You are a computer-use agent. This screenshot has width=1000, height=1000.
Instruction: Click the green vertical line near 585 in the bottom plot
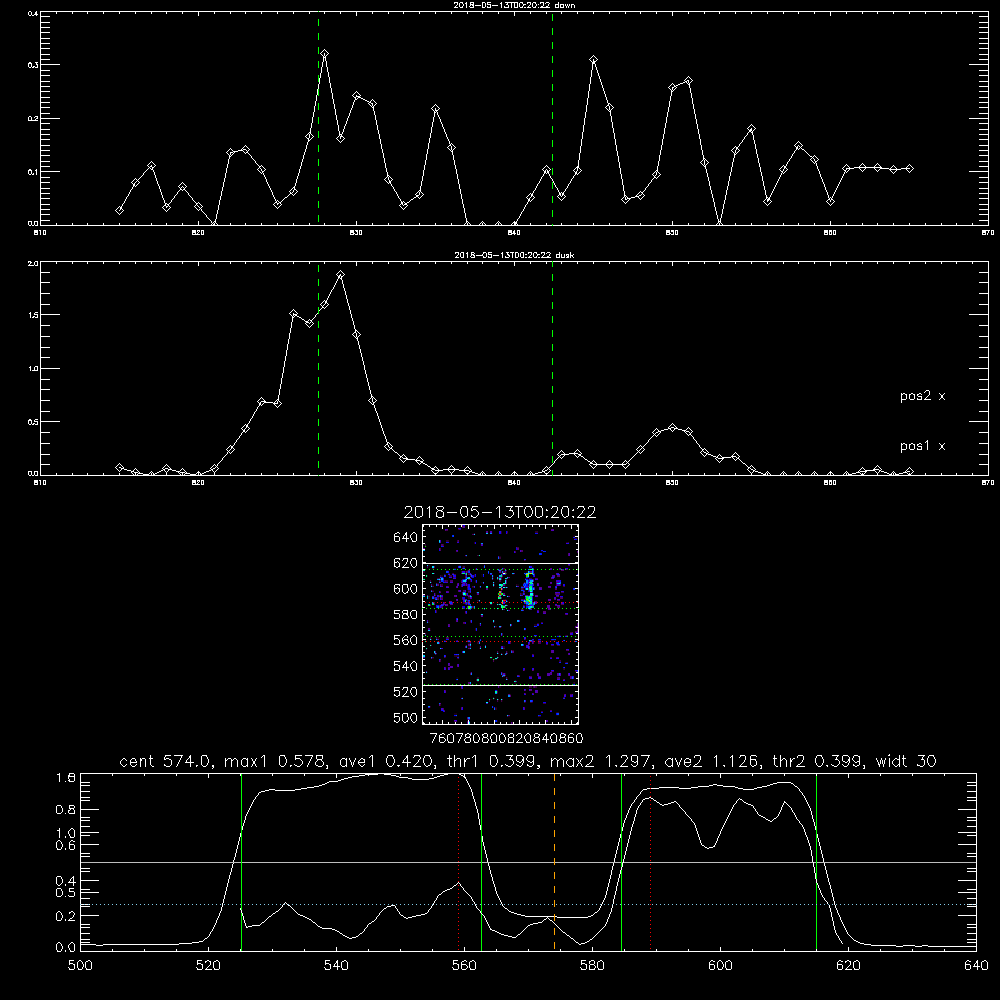(621, 861)
